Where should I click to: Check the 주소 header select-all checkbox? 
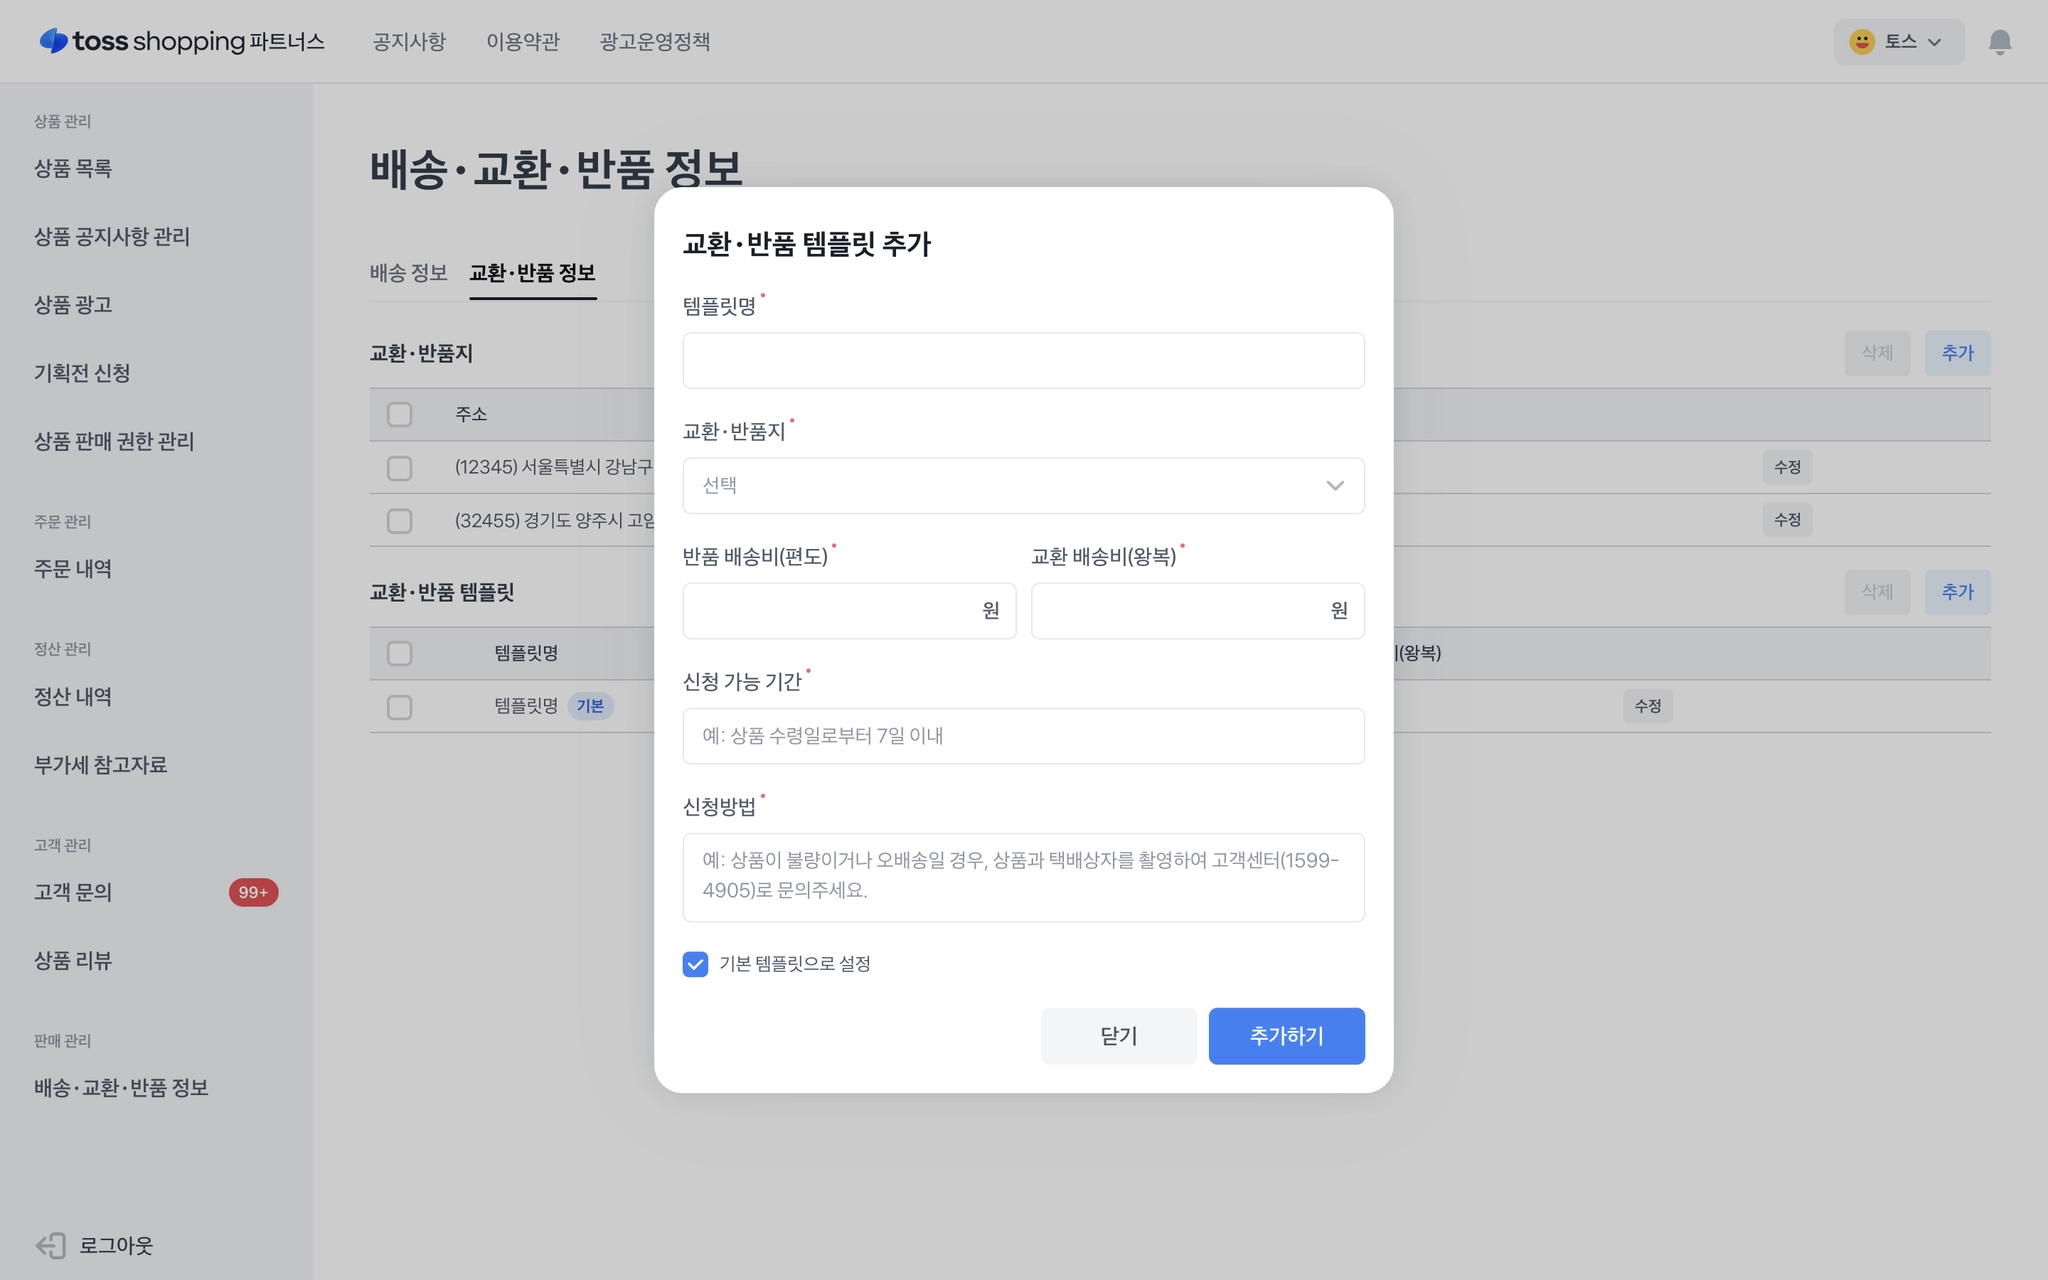point(399,414)
